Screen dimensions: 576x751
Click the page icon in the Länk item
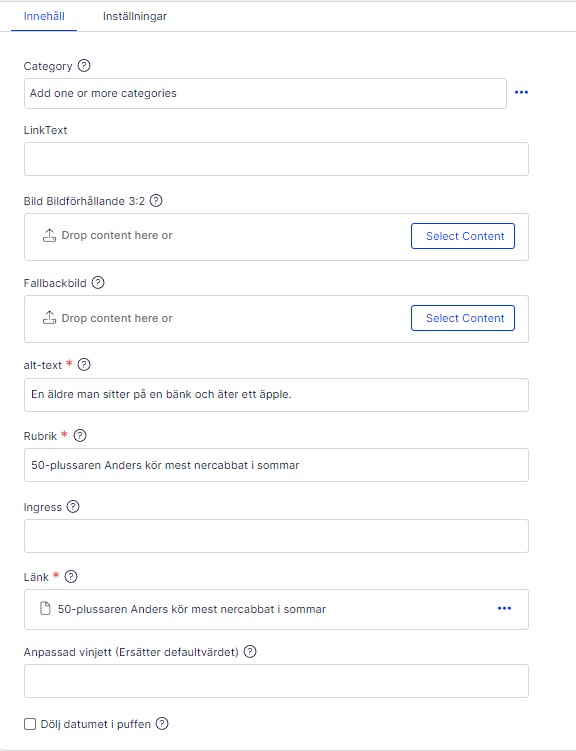coord(45,609)
